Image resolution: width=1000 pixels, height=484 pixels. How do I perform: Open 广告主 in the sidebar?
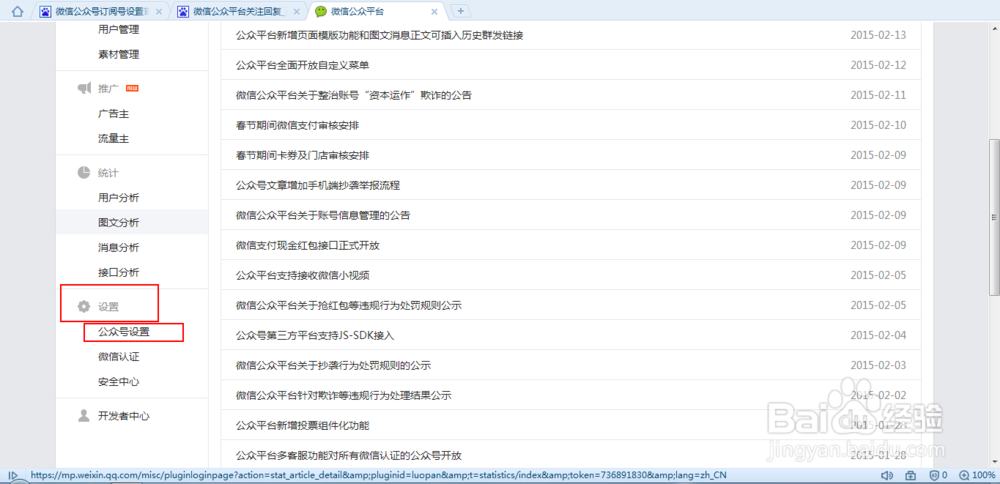click(x=114, y=114)
